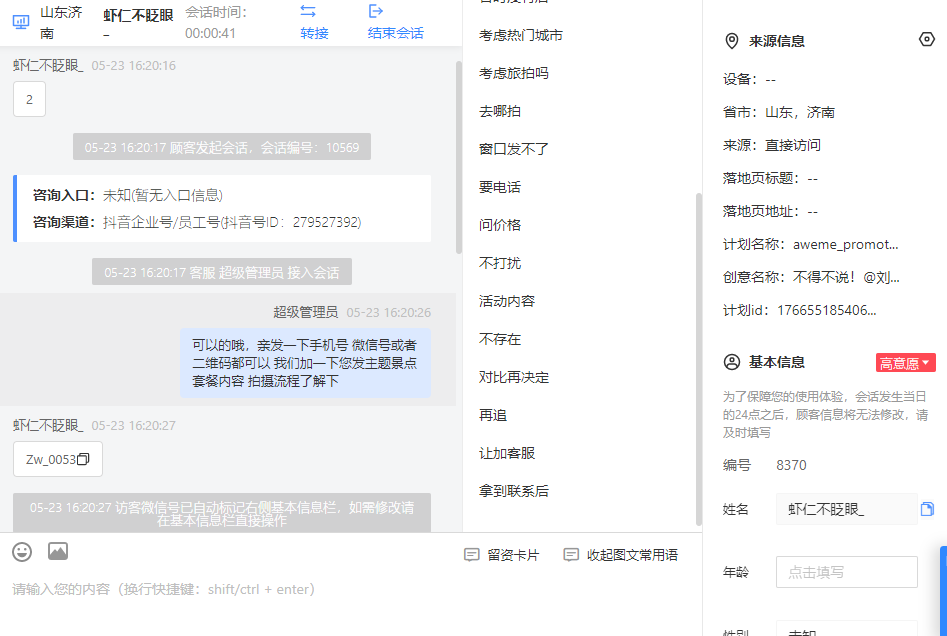
Task: End the chat with 结束会话
Action: click(396, 22)
